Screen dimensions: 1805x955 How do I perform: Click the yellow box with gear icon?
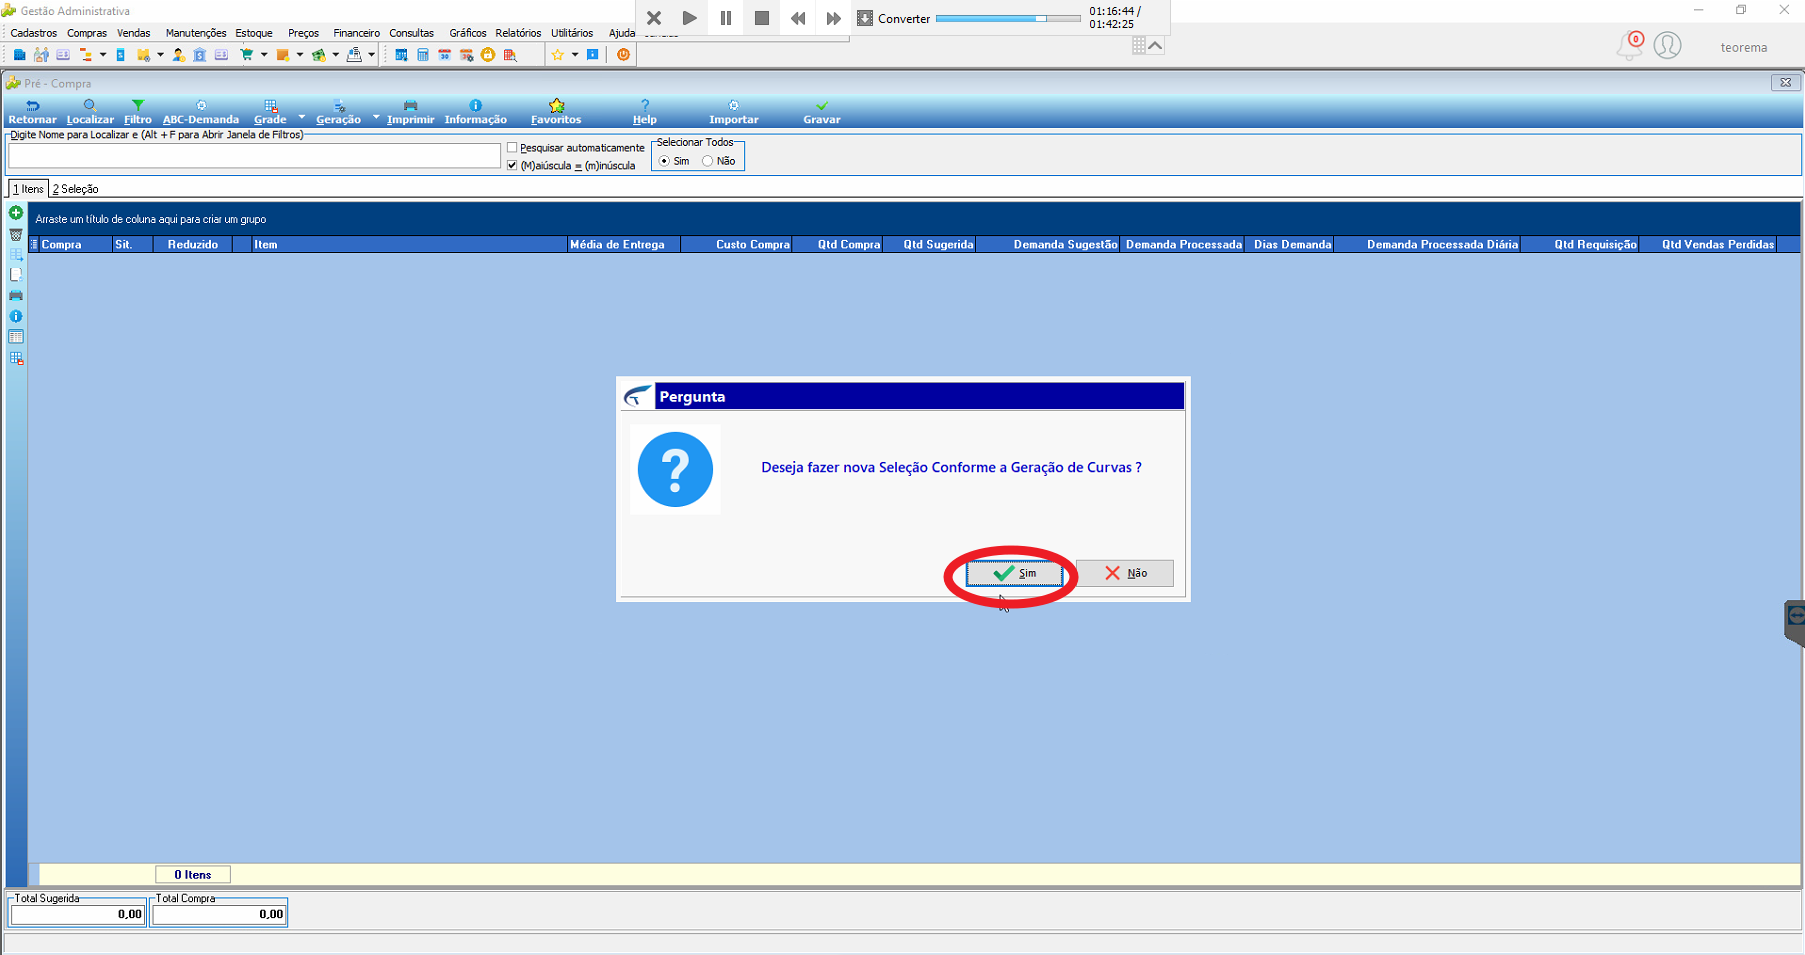coord(143,55)
